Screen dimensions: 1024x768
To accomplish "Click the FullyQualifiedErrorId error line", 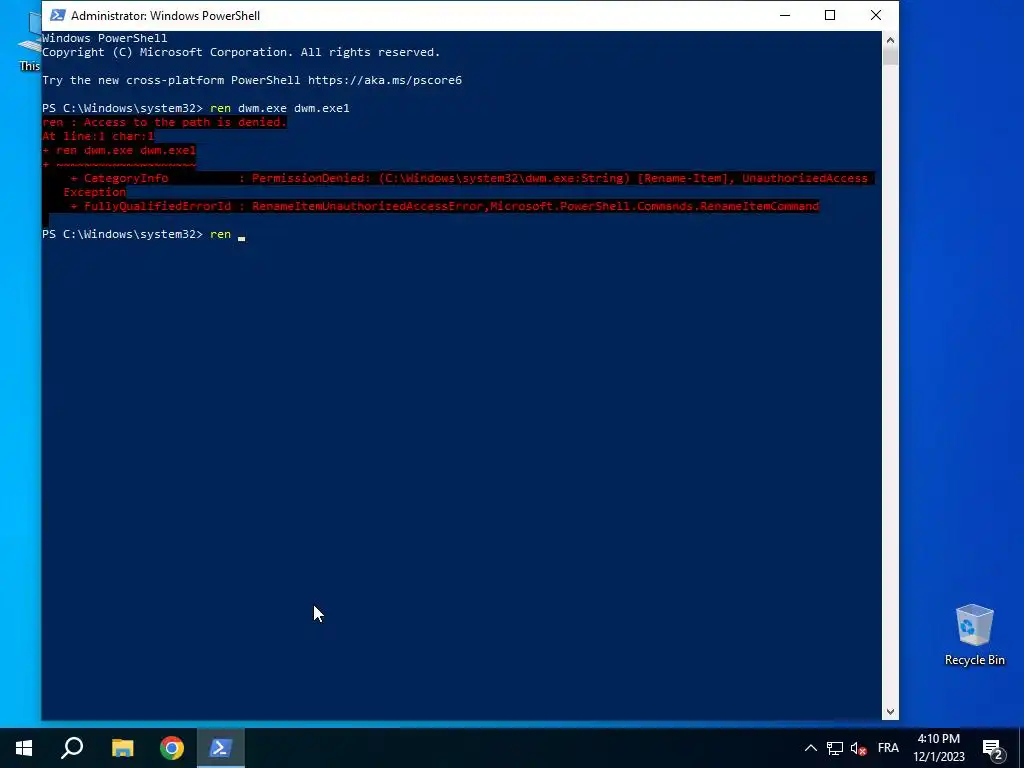I will [444, 206].
